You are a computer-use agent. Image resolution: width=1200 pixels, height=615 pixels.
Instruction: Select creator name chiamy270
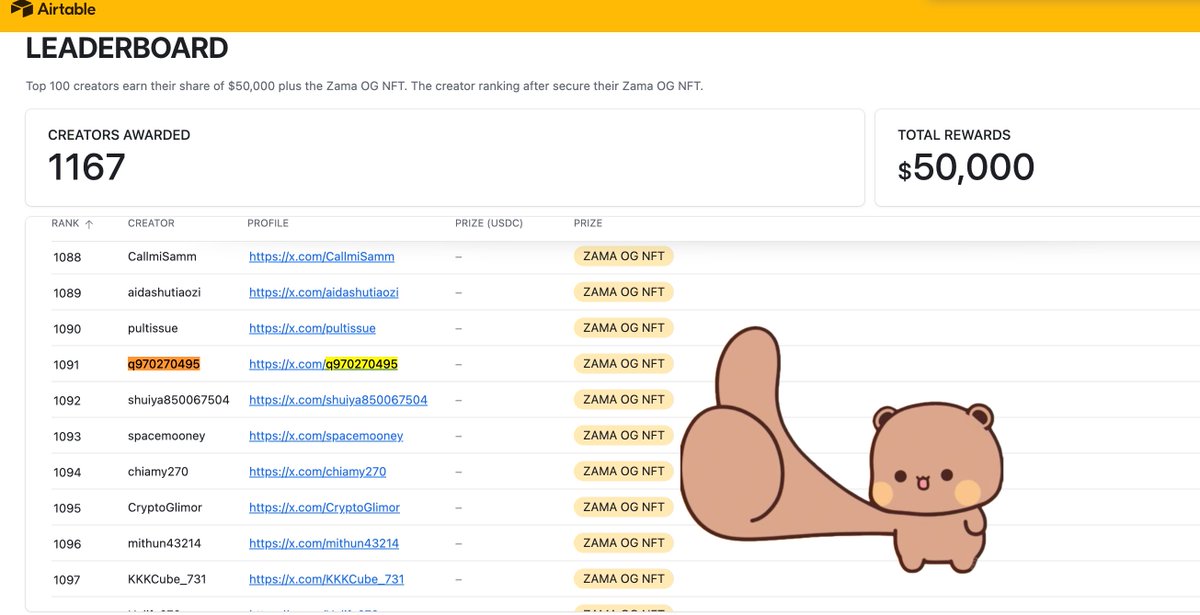coord(158,472)
